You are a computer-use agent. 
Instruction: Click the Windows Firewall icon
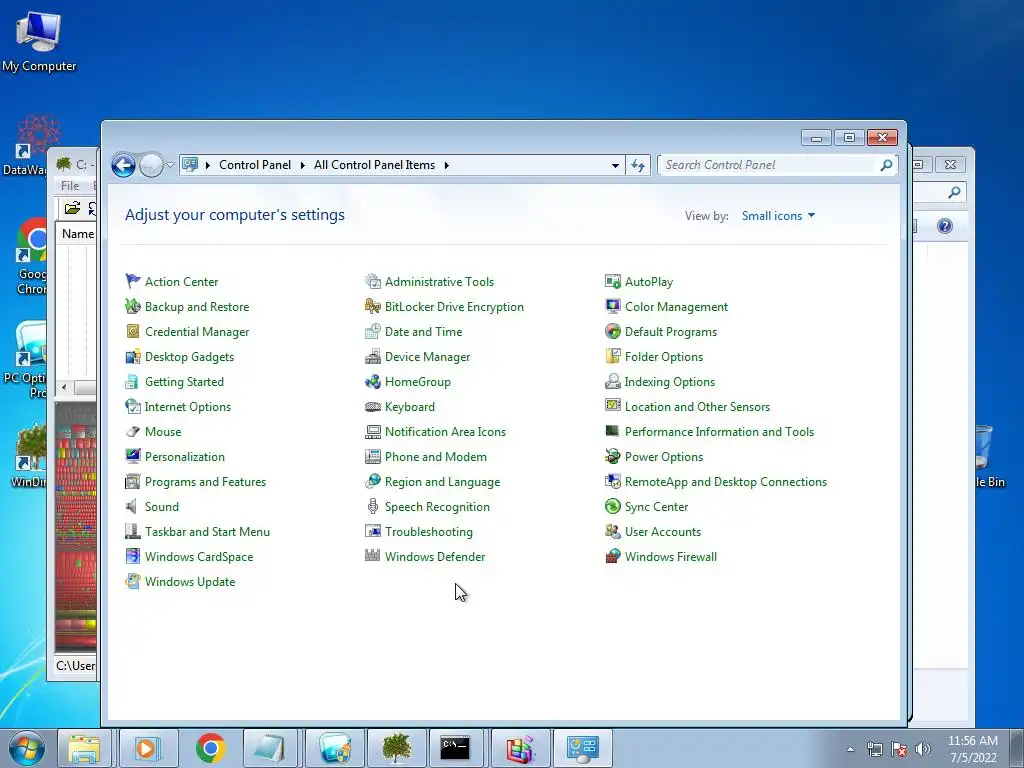(x=613, y=556)
